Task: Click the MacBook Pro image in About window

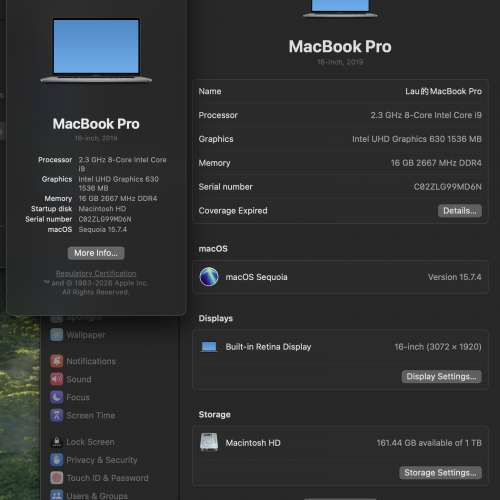Action: click(x=96, y=50)
